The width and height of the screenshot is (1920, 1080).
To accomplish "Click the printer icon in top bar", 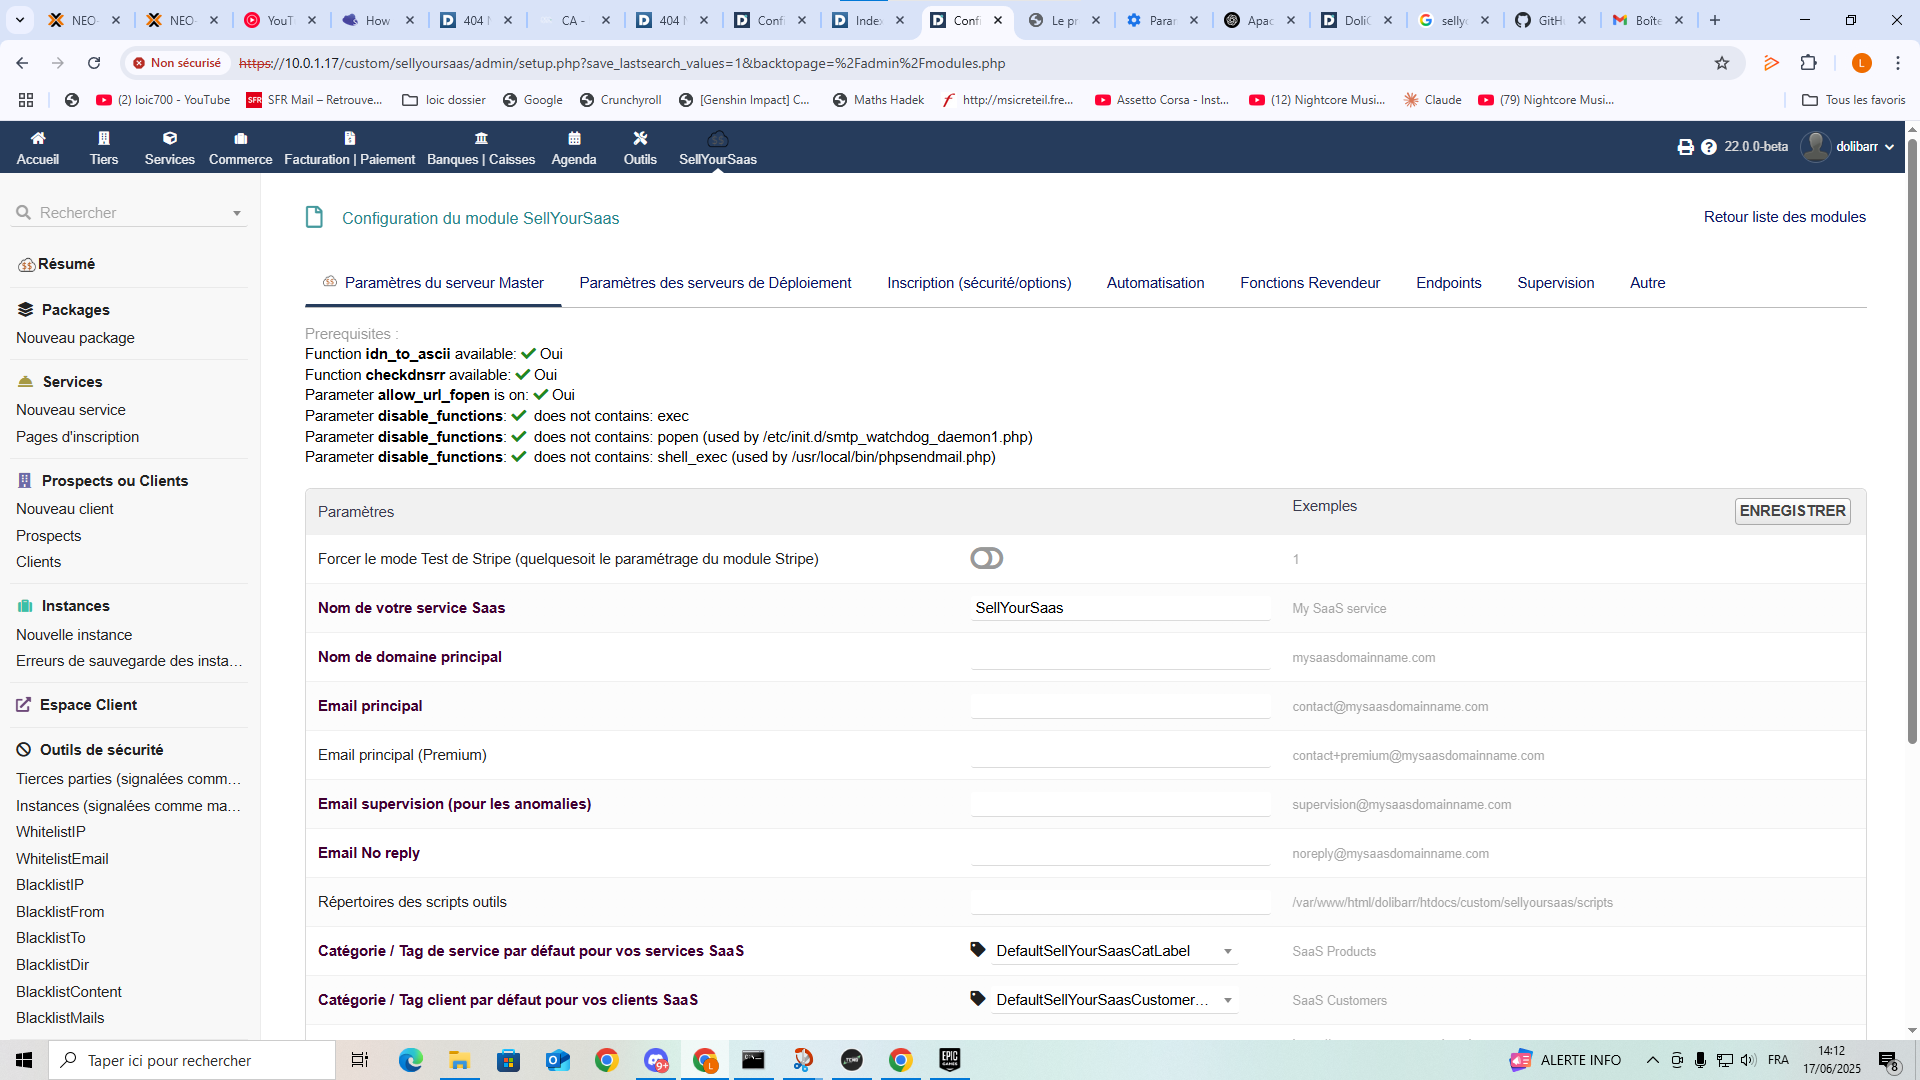I will click(x=1686, y=147).
